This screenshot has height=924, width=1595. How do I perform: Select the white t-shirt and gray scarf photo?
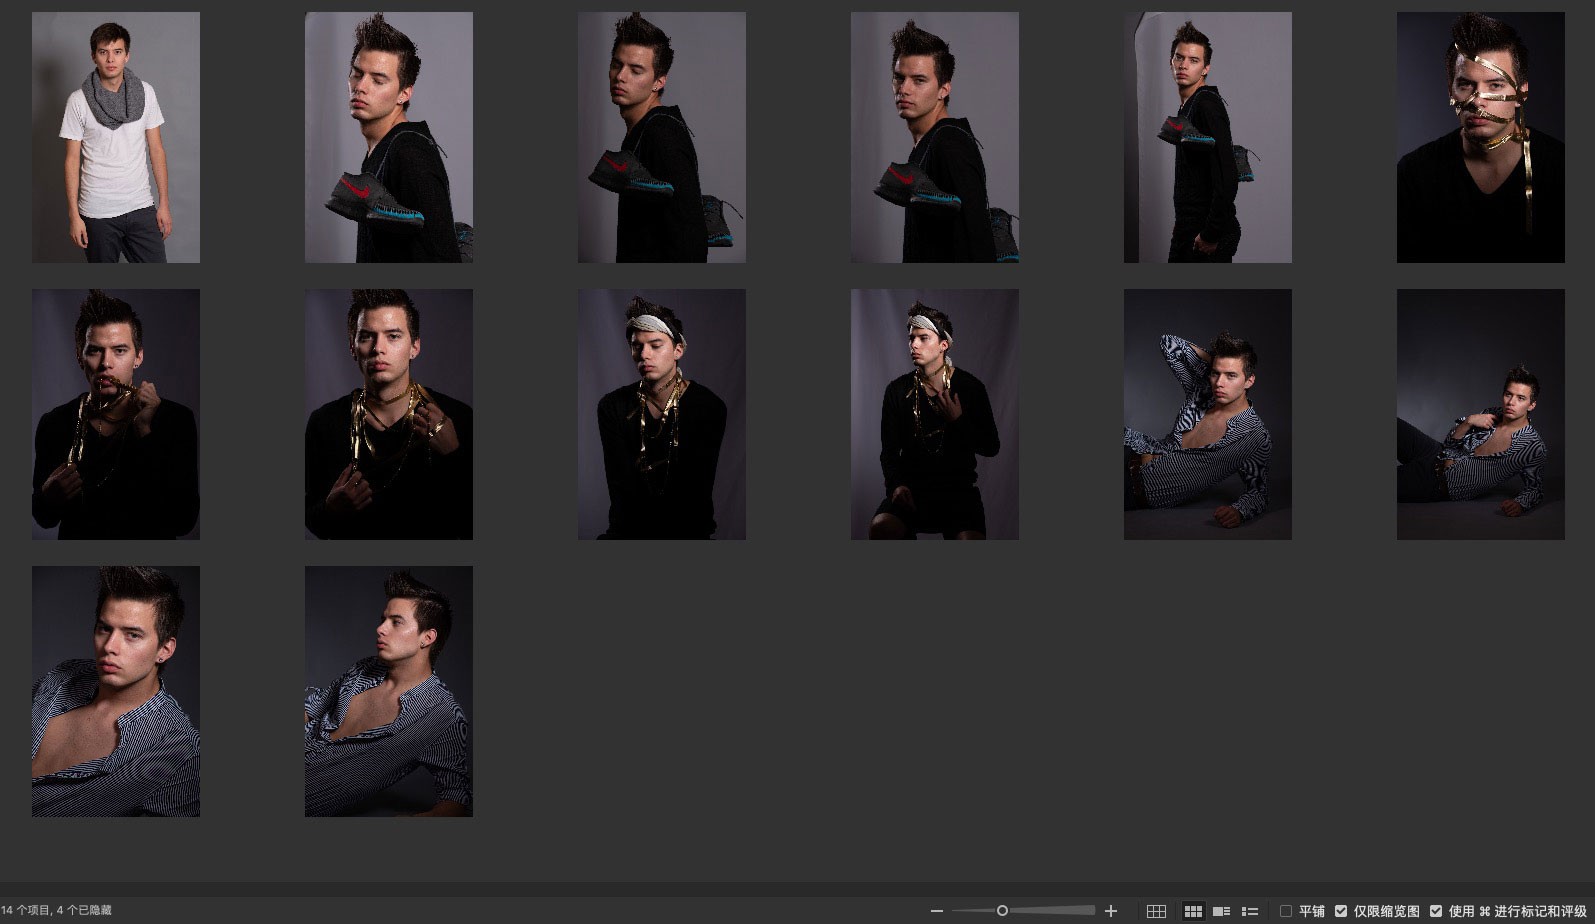(116, 138)
